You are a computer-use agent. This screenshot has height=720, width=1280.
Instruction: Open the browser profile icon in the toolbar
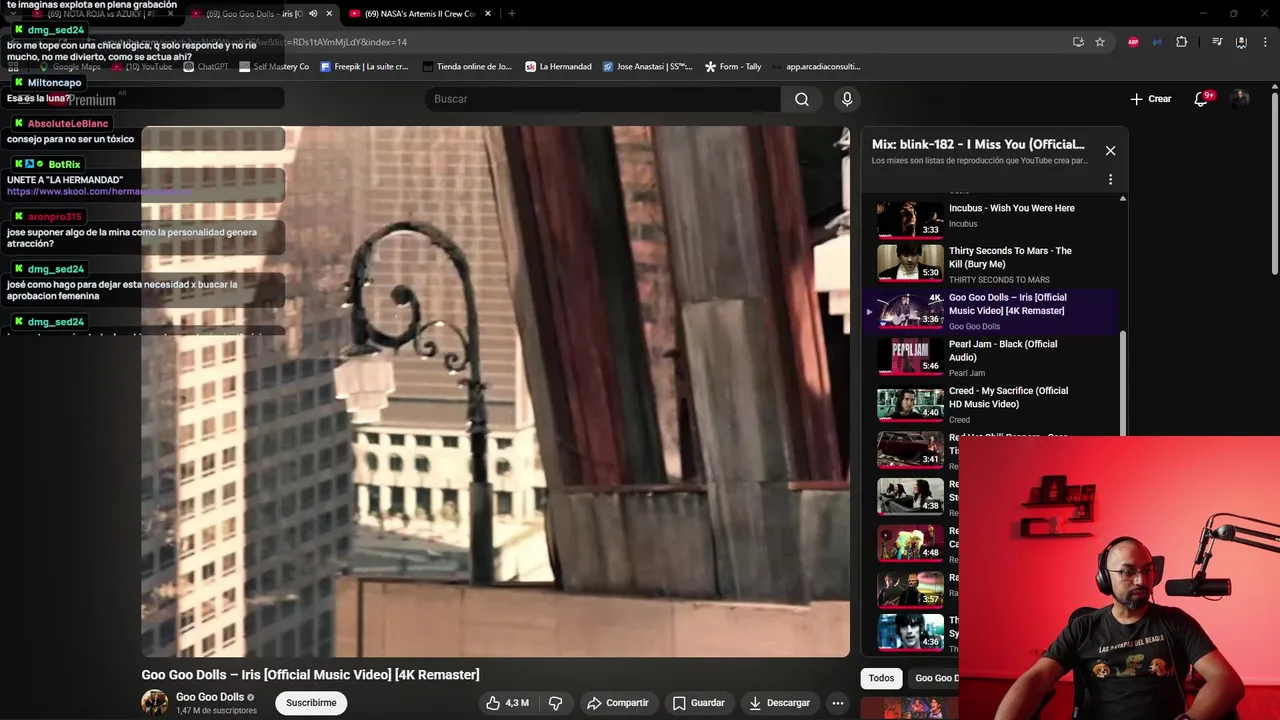click(1241, 42)
